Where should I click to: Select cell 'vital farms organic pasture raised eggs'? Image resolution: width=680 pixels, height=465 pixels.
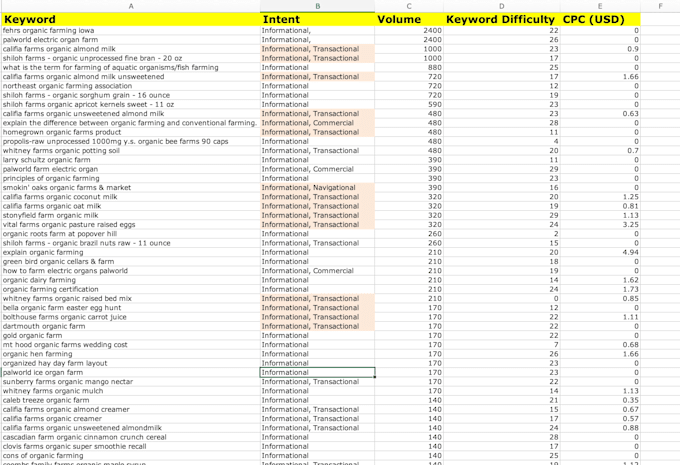click(x=131, y=224)
